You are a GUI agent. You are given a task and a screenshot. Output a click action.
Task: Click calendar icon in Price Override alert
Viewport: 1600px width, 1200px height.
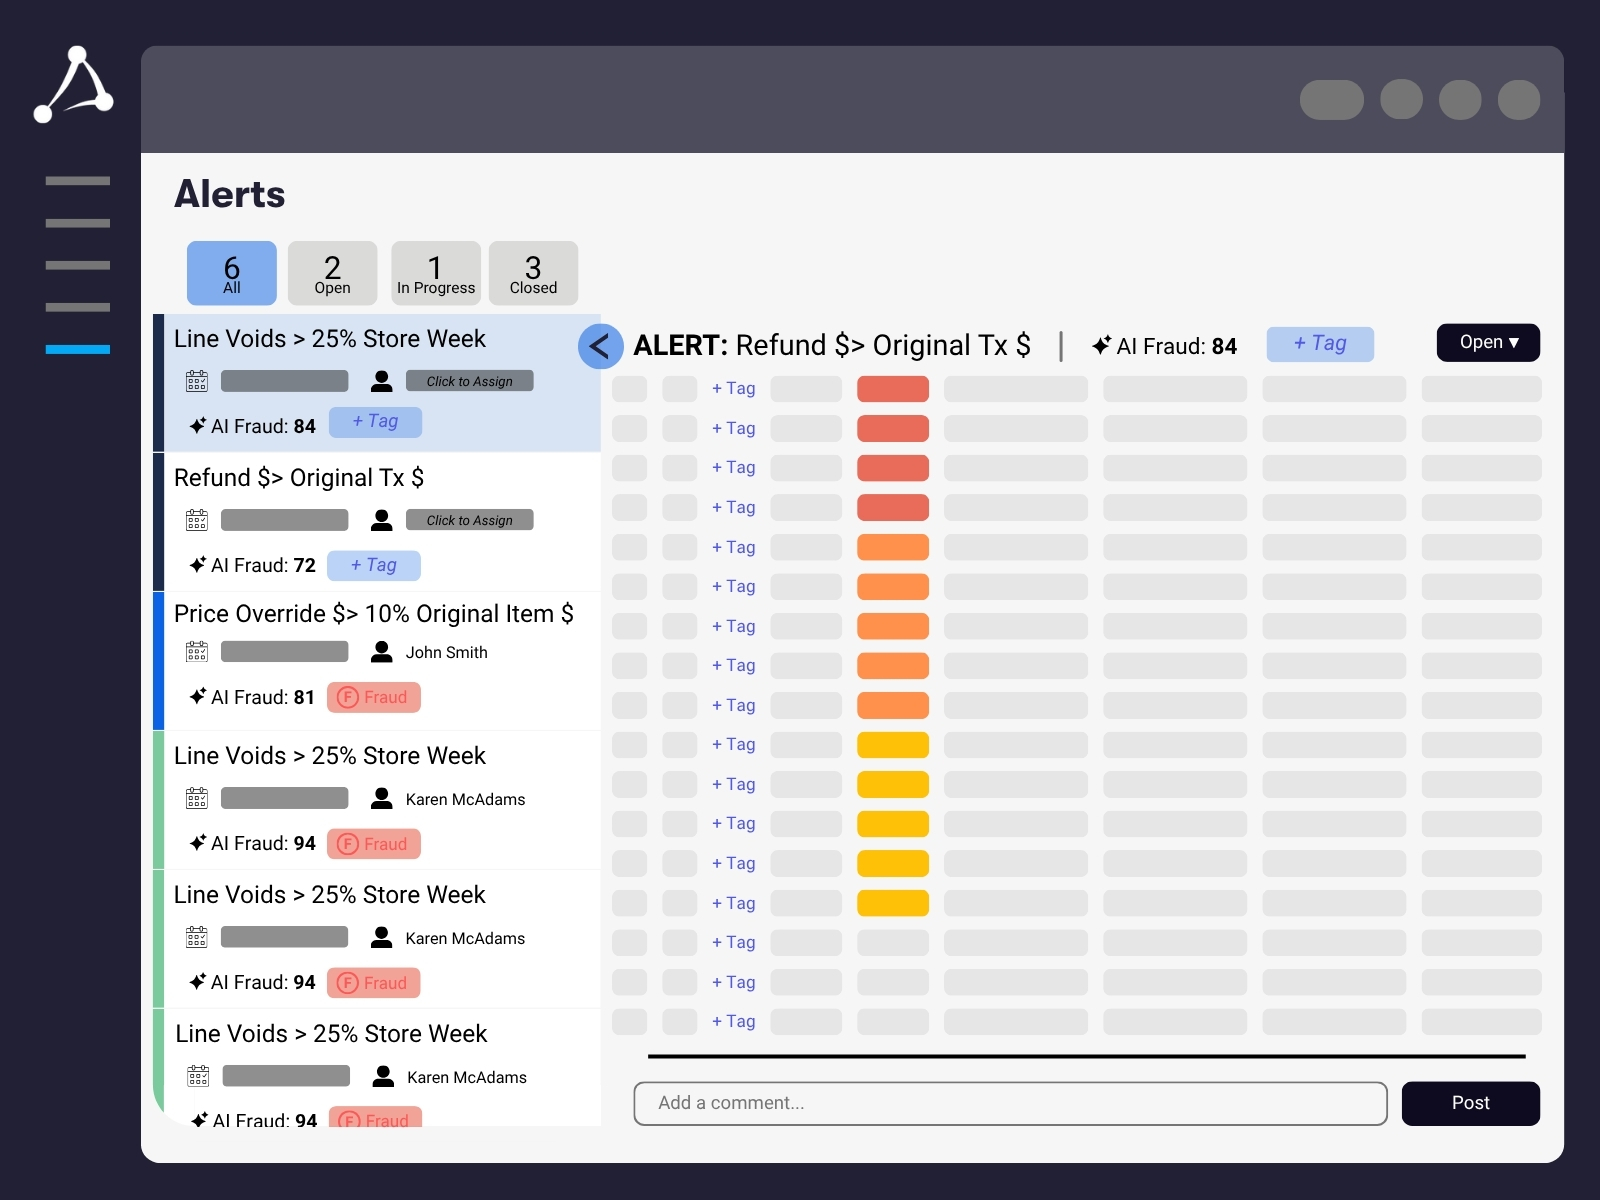click(x=197, y=652)
